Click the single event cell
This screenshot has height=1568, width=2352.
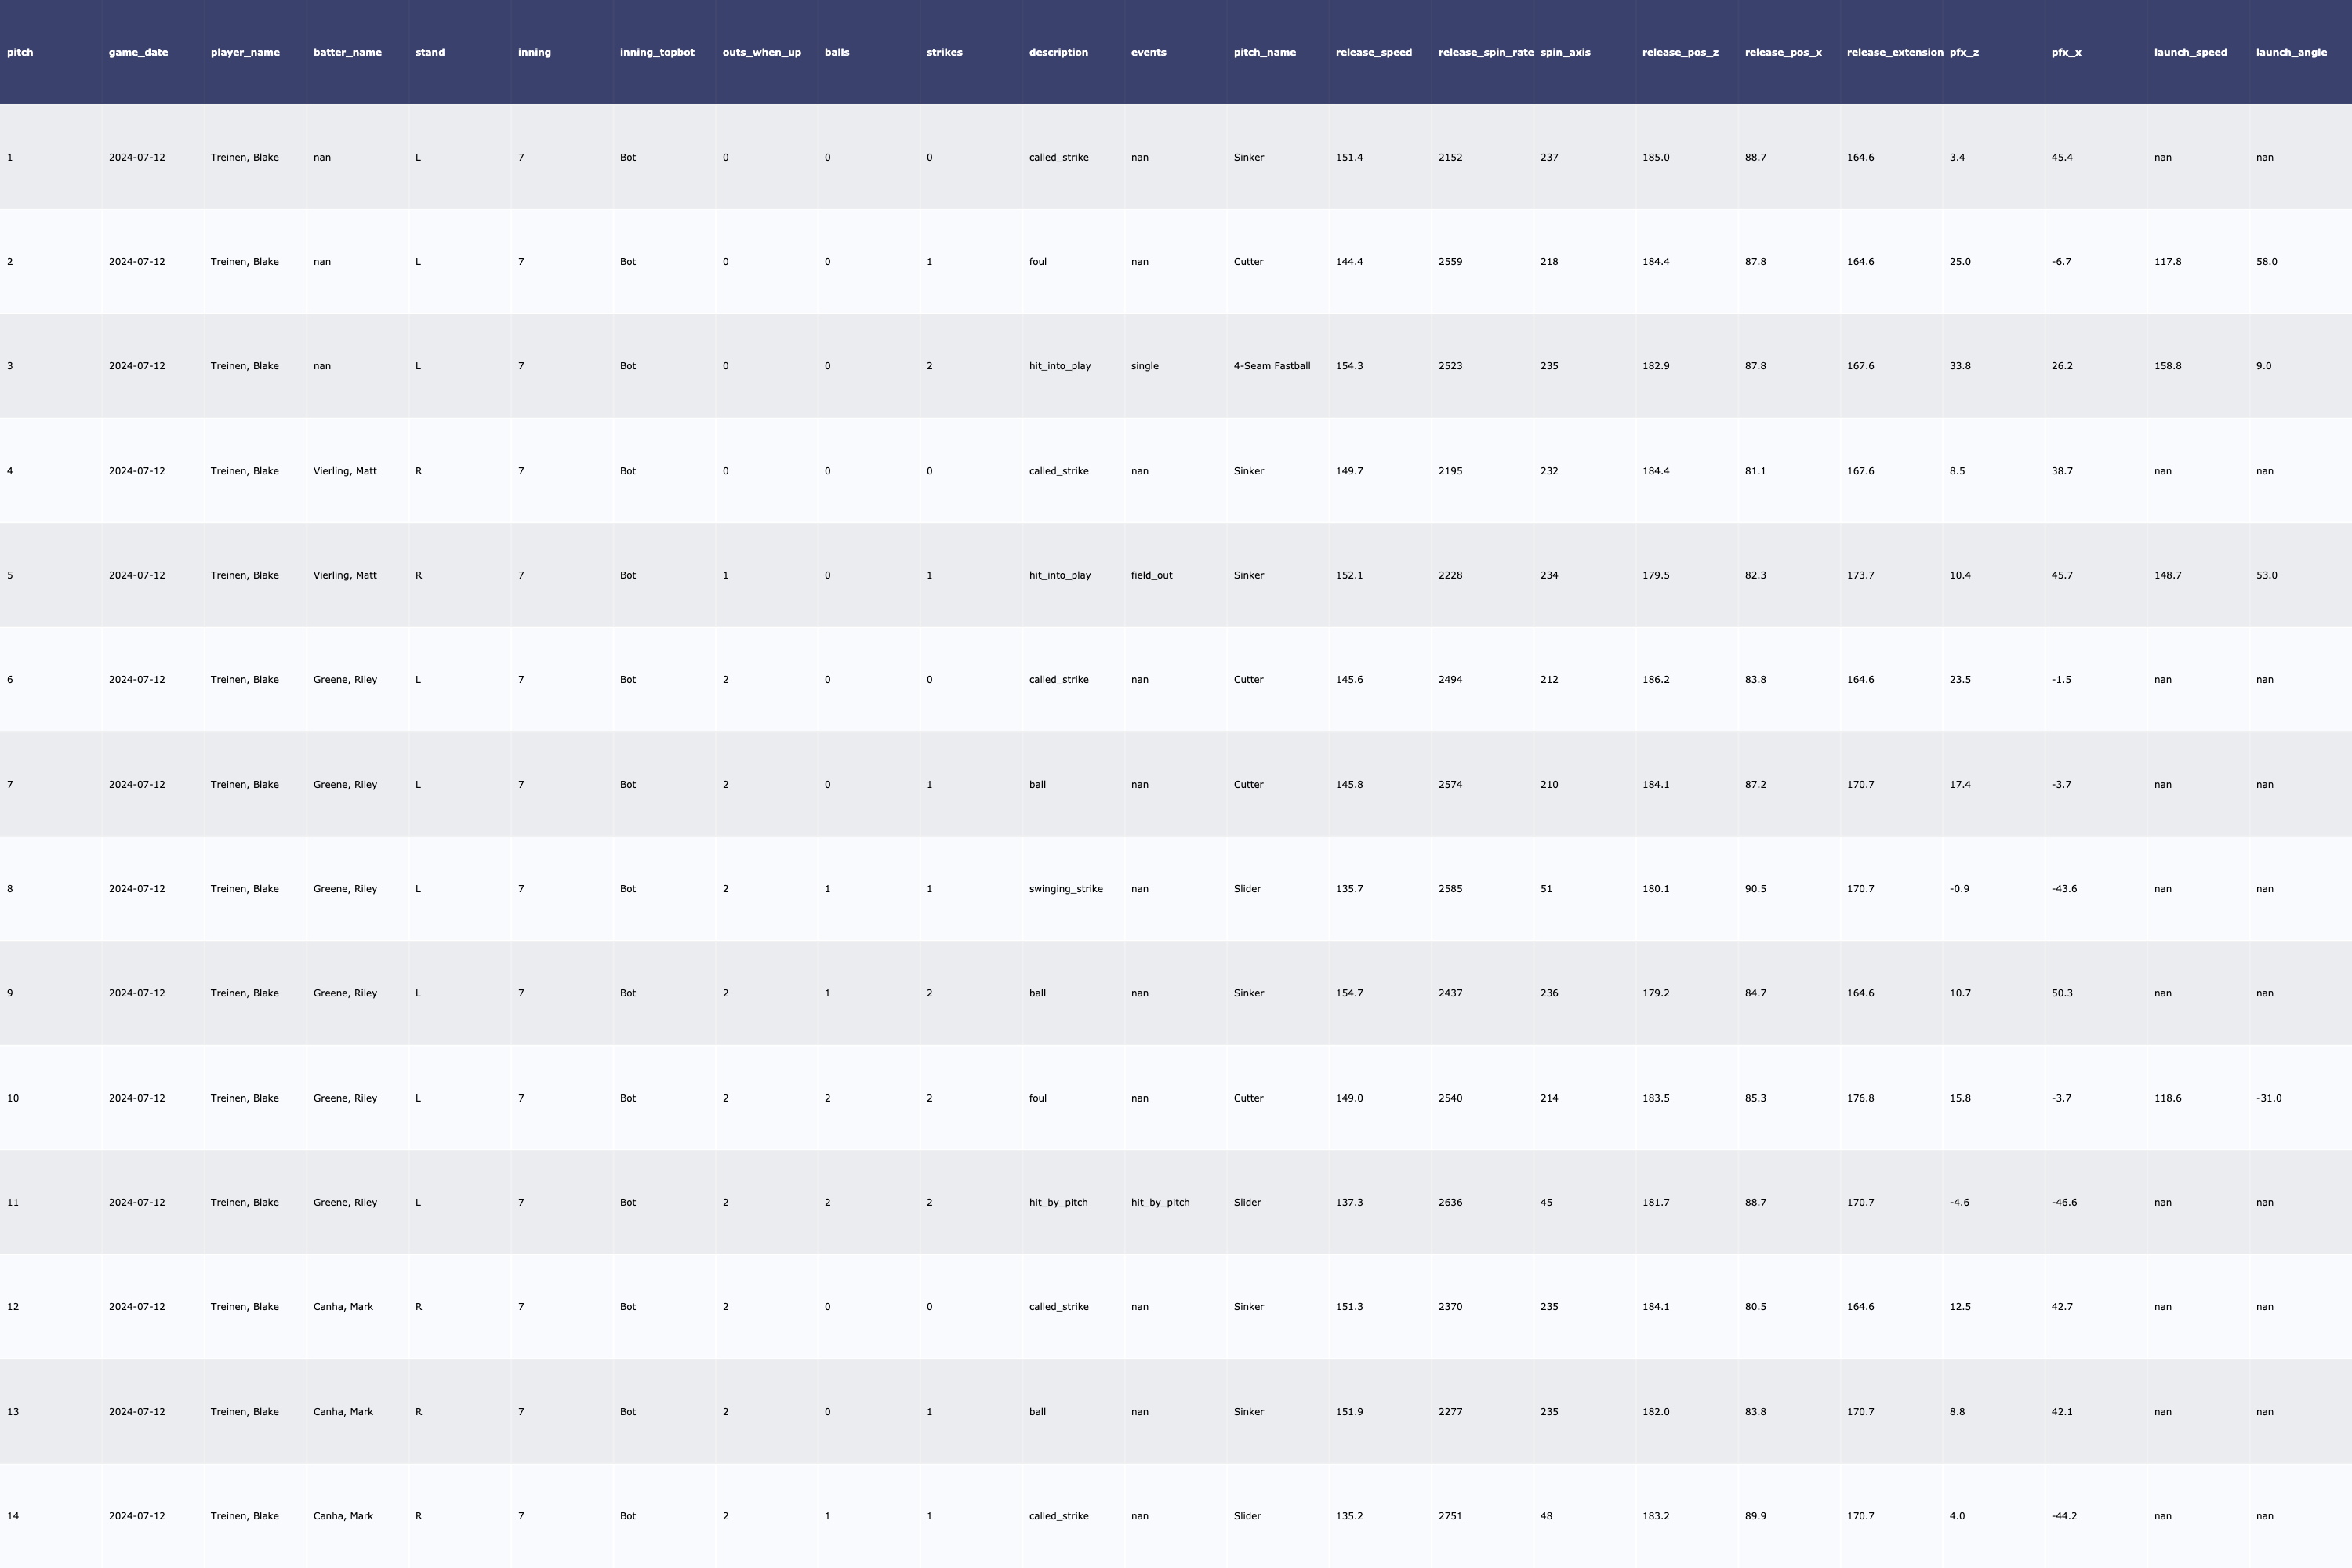pos(1144,366)
